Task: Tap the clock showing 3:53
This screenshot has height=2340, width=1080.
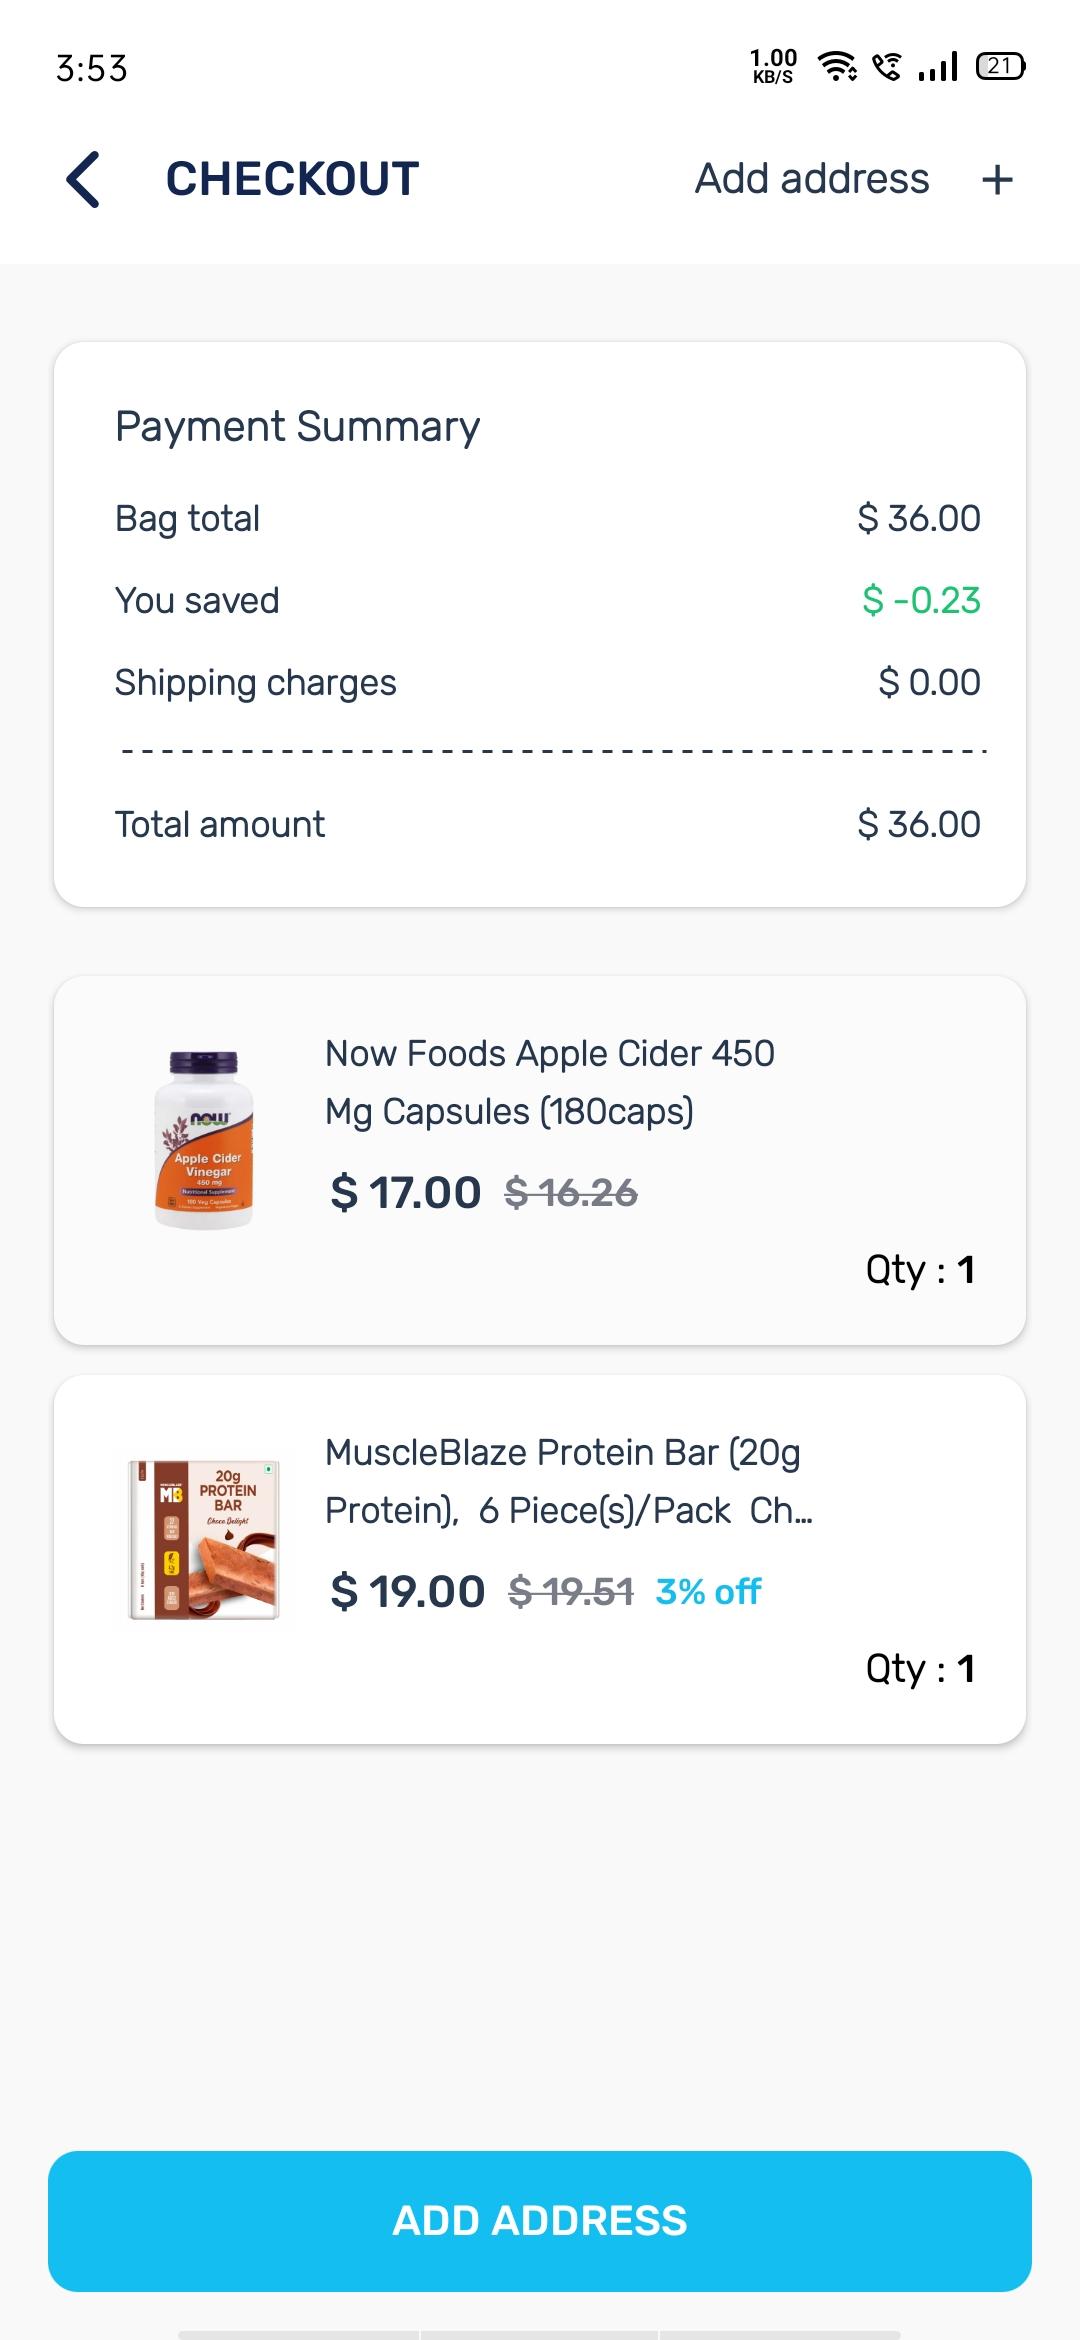Action: click(x=92, y=68)
